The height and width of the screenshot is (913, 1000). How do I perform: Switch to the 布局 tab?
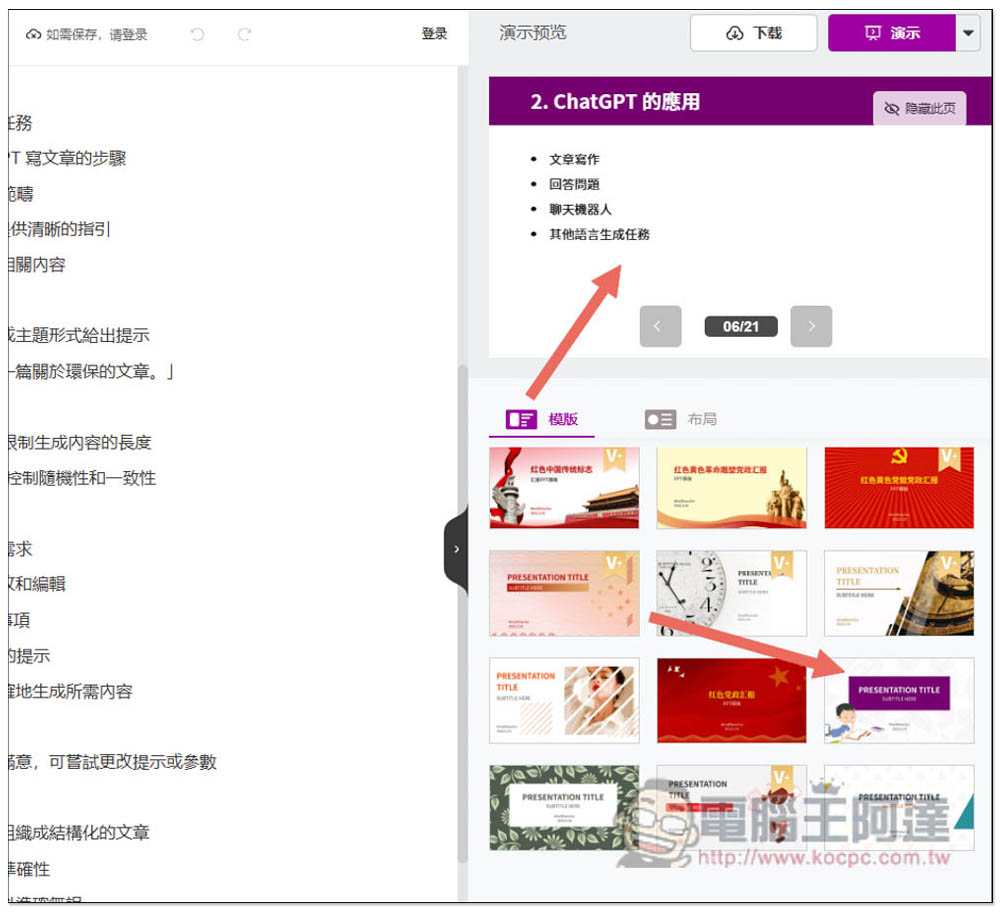680,420
